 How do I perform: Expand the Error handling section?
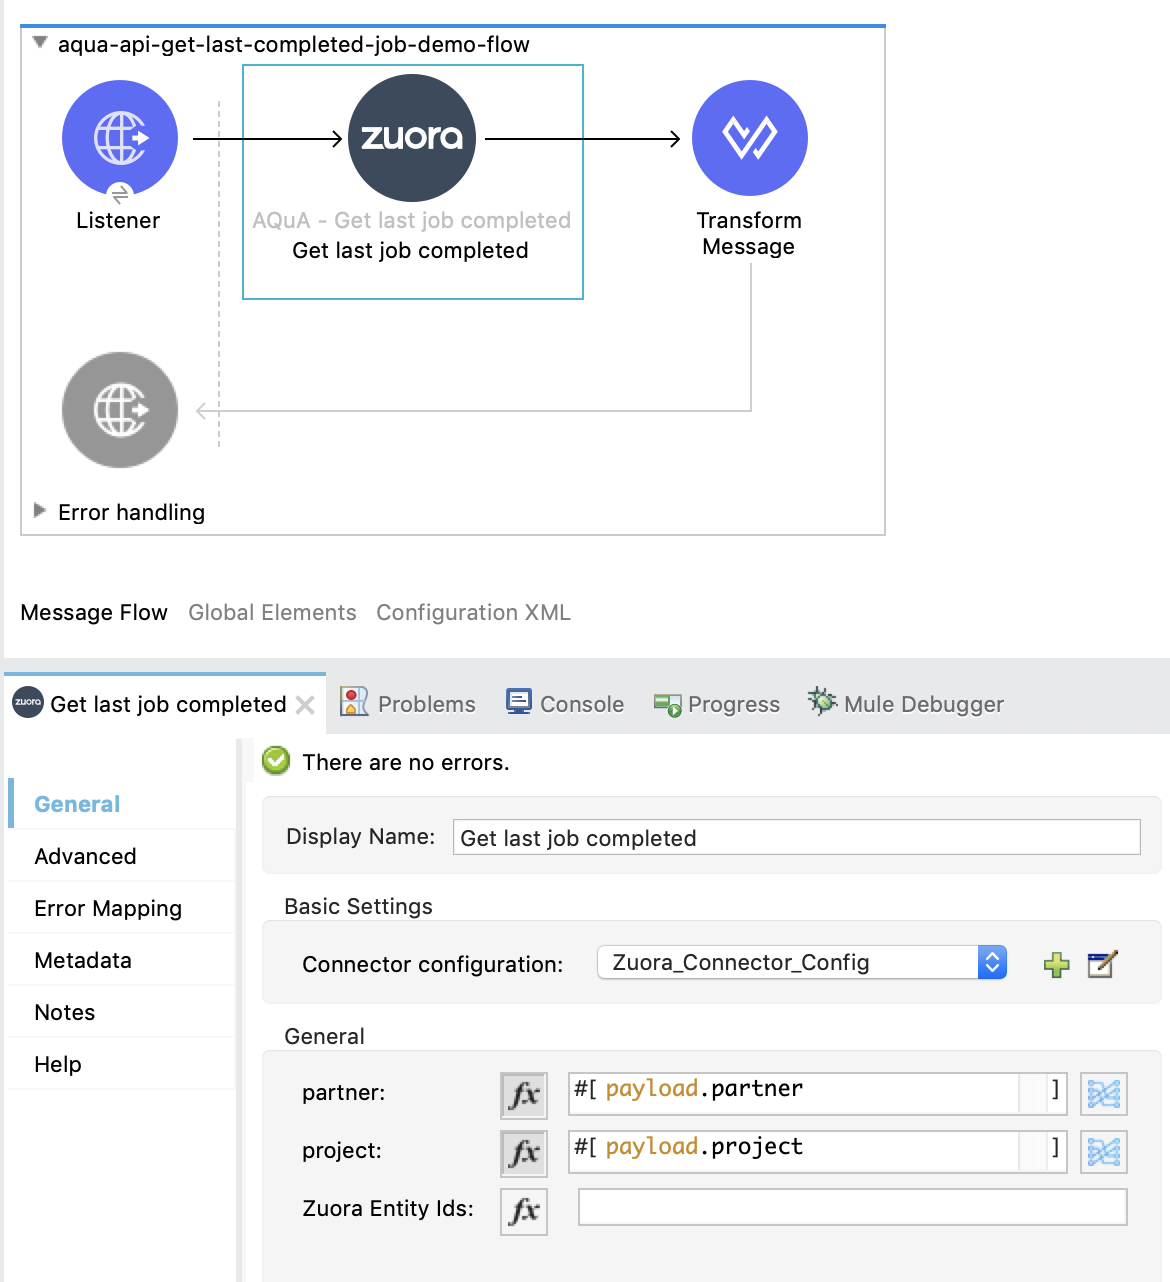click(40, 511)
